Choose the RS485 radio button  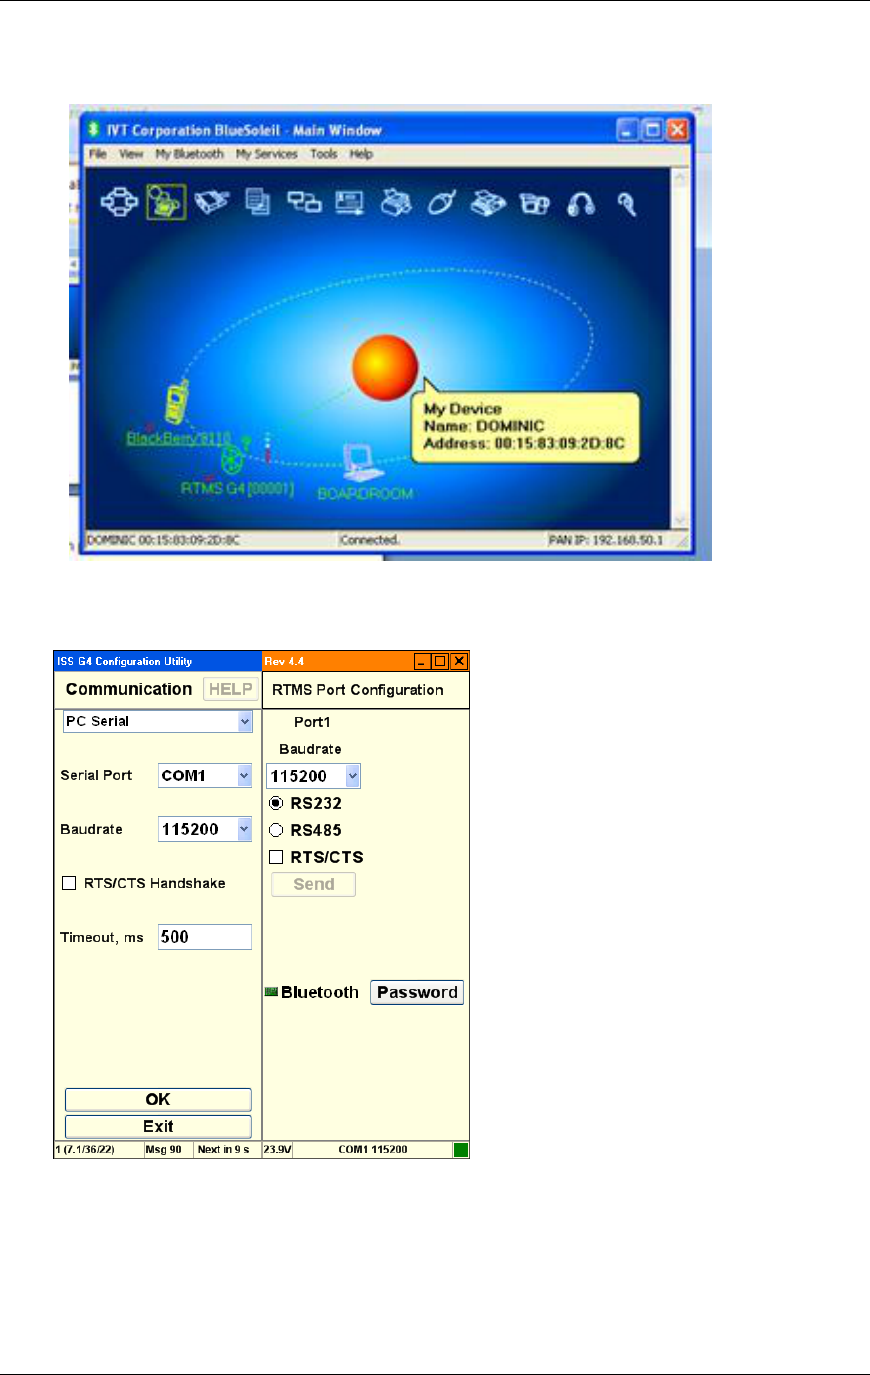[276, 830]
